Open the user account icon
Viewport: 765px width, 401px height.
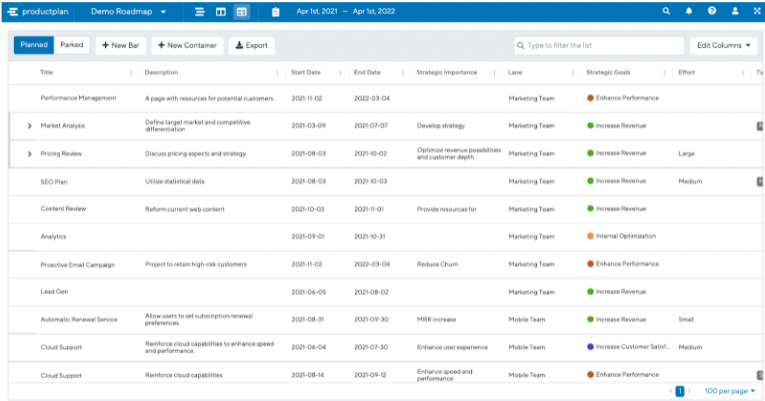(x=735, y=11)
